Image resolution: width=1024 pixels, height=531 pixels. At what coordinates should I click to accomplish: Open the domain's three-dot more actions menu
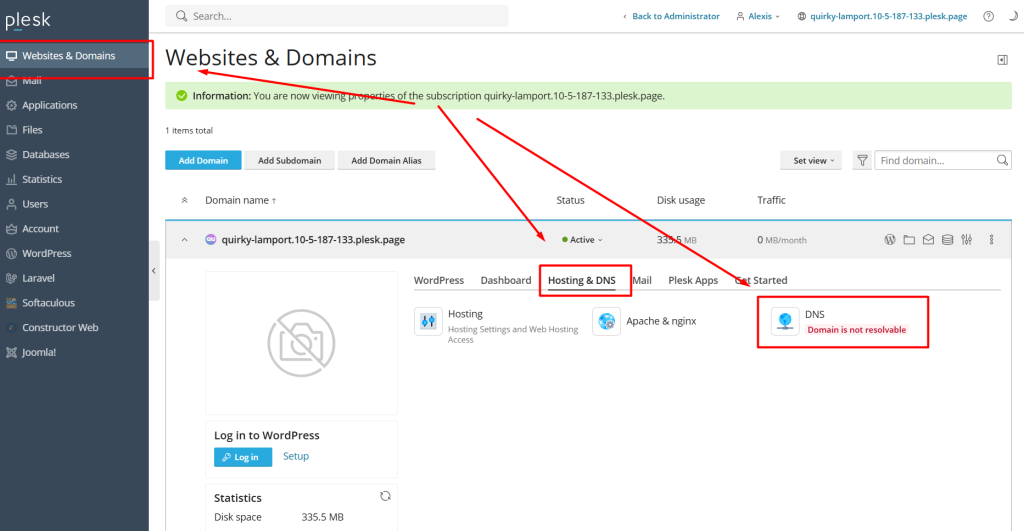991,240
